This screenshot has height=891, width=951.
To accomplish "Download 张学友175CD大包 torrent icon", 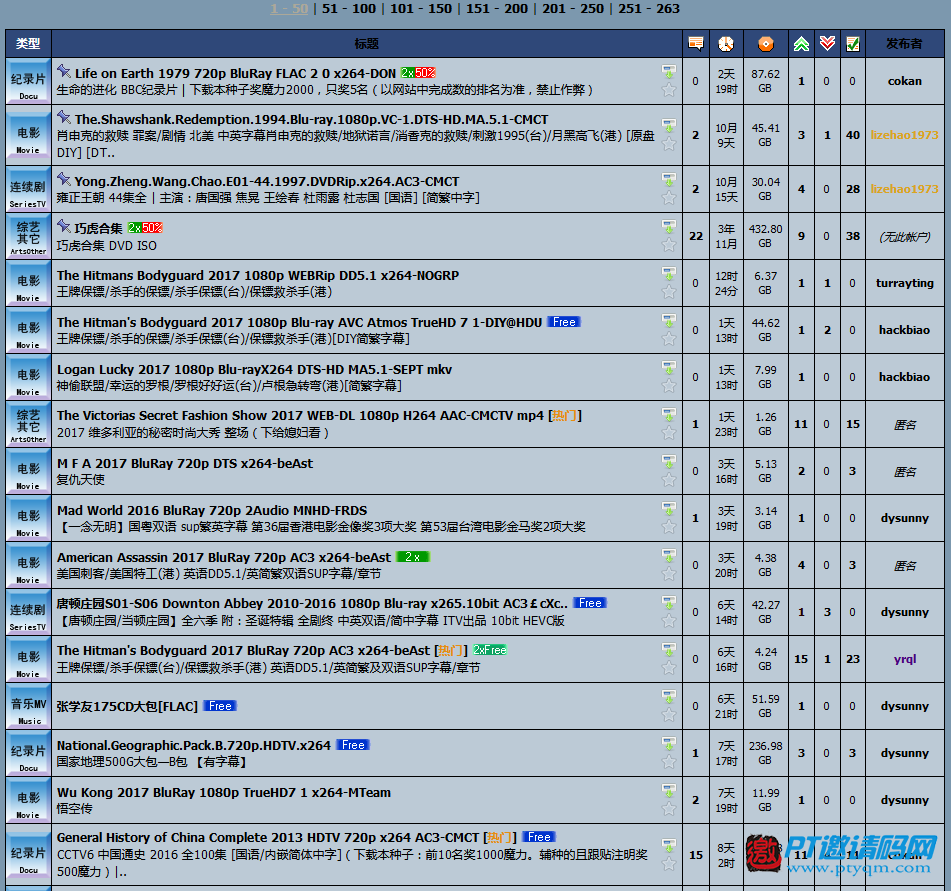I will tap(668, 697).
